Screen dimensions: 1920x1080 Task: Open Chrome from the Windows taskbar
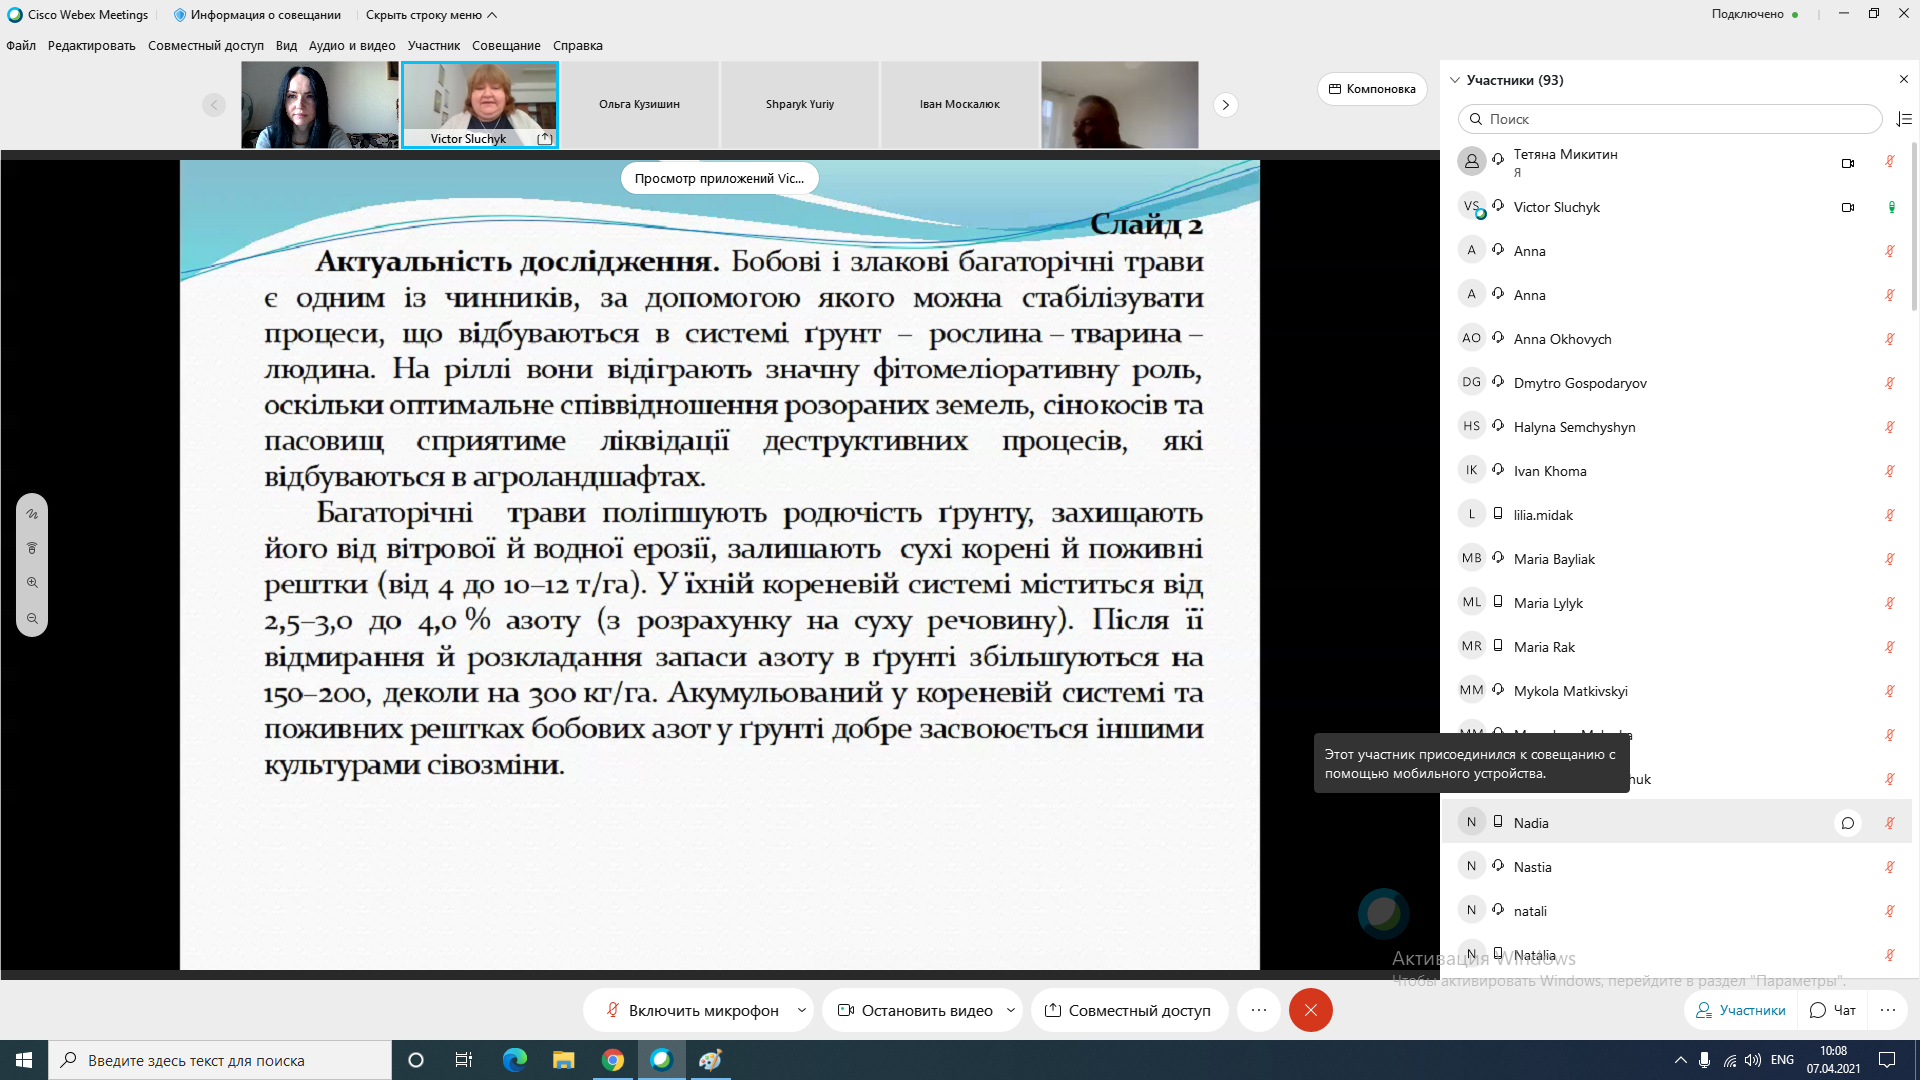click(613, 1060)
